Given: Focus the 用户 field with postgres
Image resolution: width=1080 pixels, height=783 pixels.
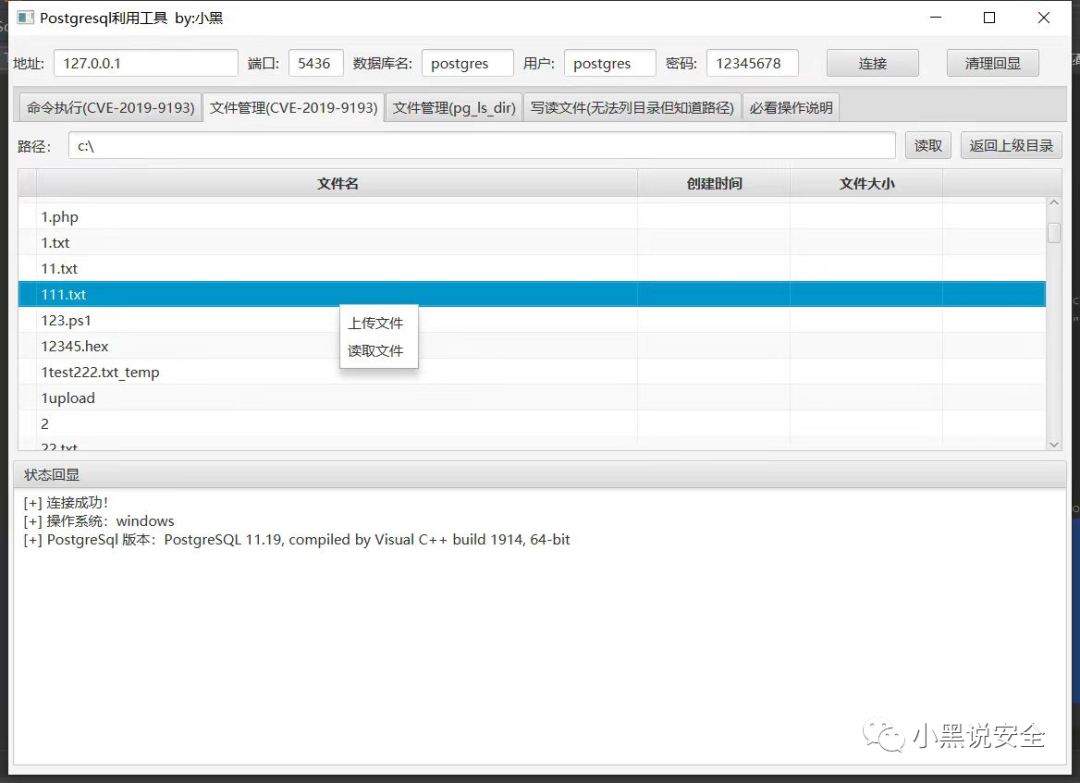Looking at the screenshot, I should click(610, 63).
